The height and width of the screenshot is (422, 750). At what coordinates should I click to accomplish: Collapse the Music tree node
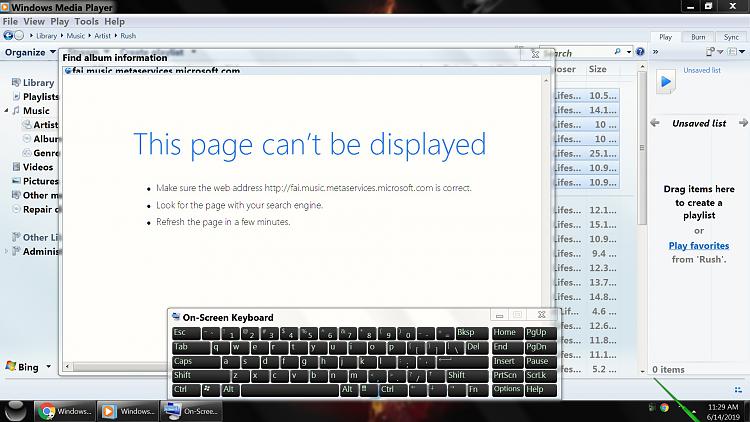[x=6, y=111]
